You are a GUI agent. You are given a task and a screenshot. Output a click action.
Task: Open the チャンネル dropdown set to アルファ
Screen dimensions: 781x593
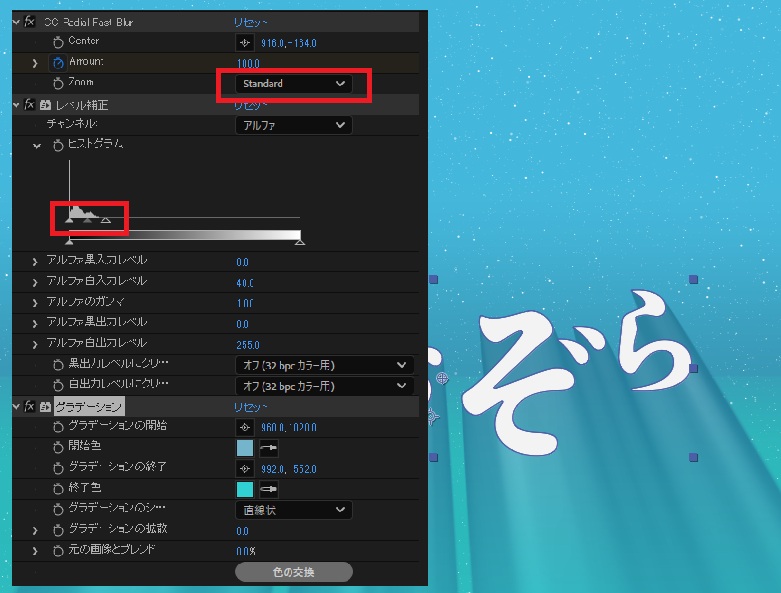click(x=293, y=125)
